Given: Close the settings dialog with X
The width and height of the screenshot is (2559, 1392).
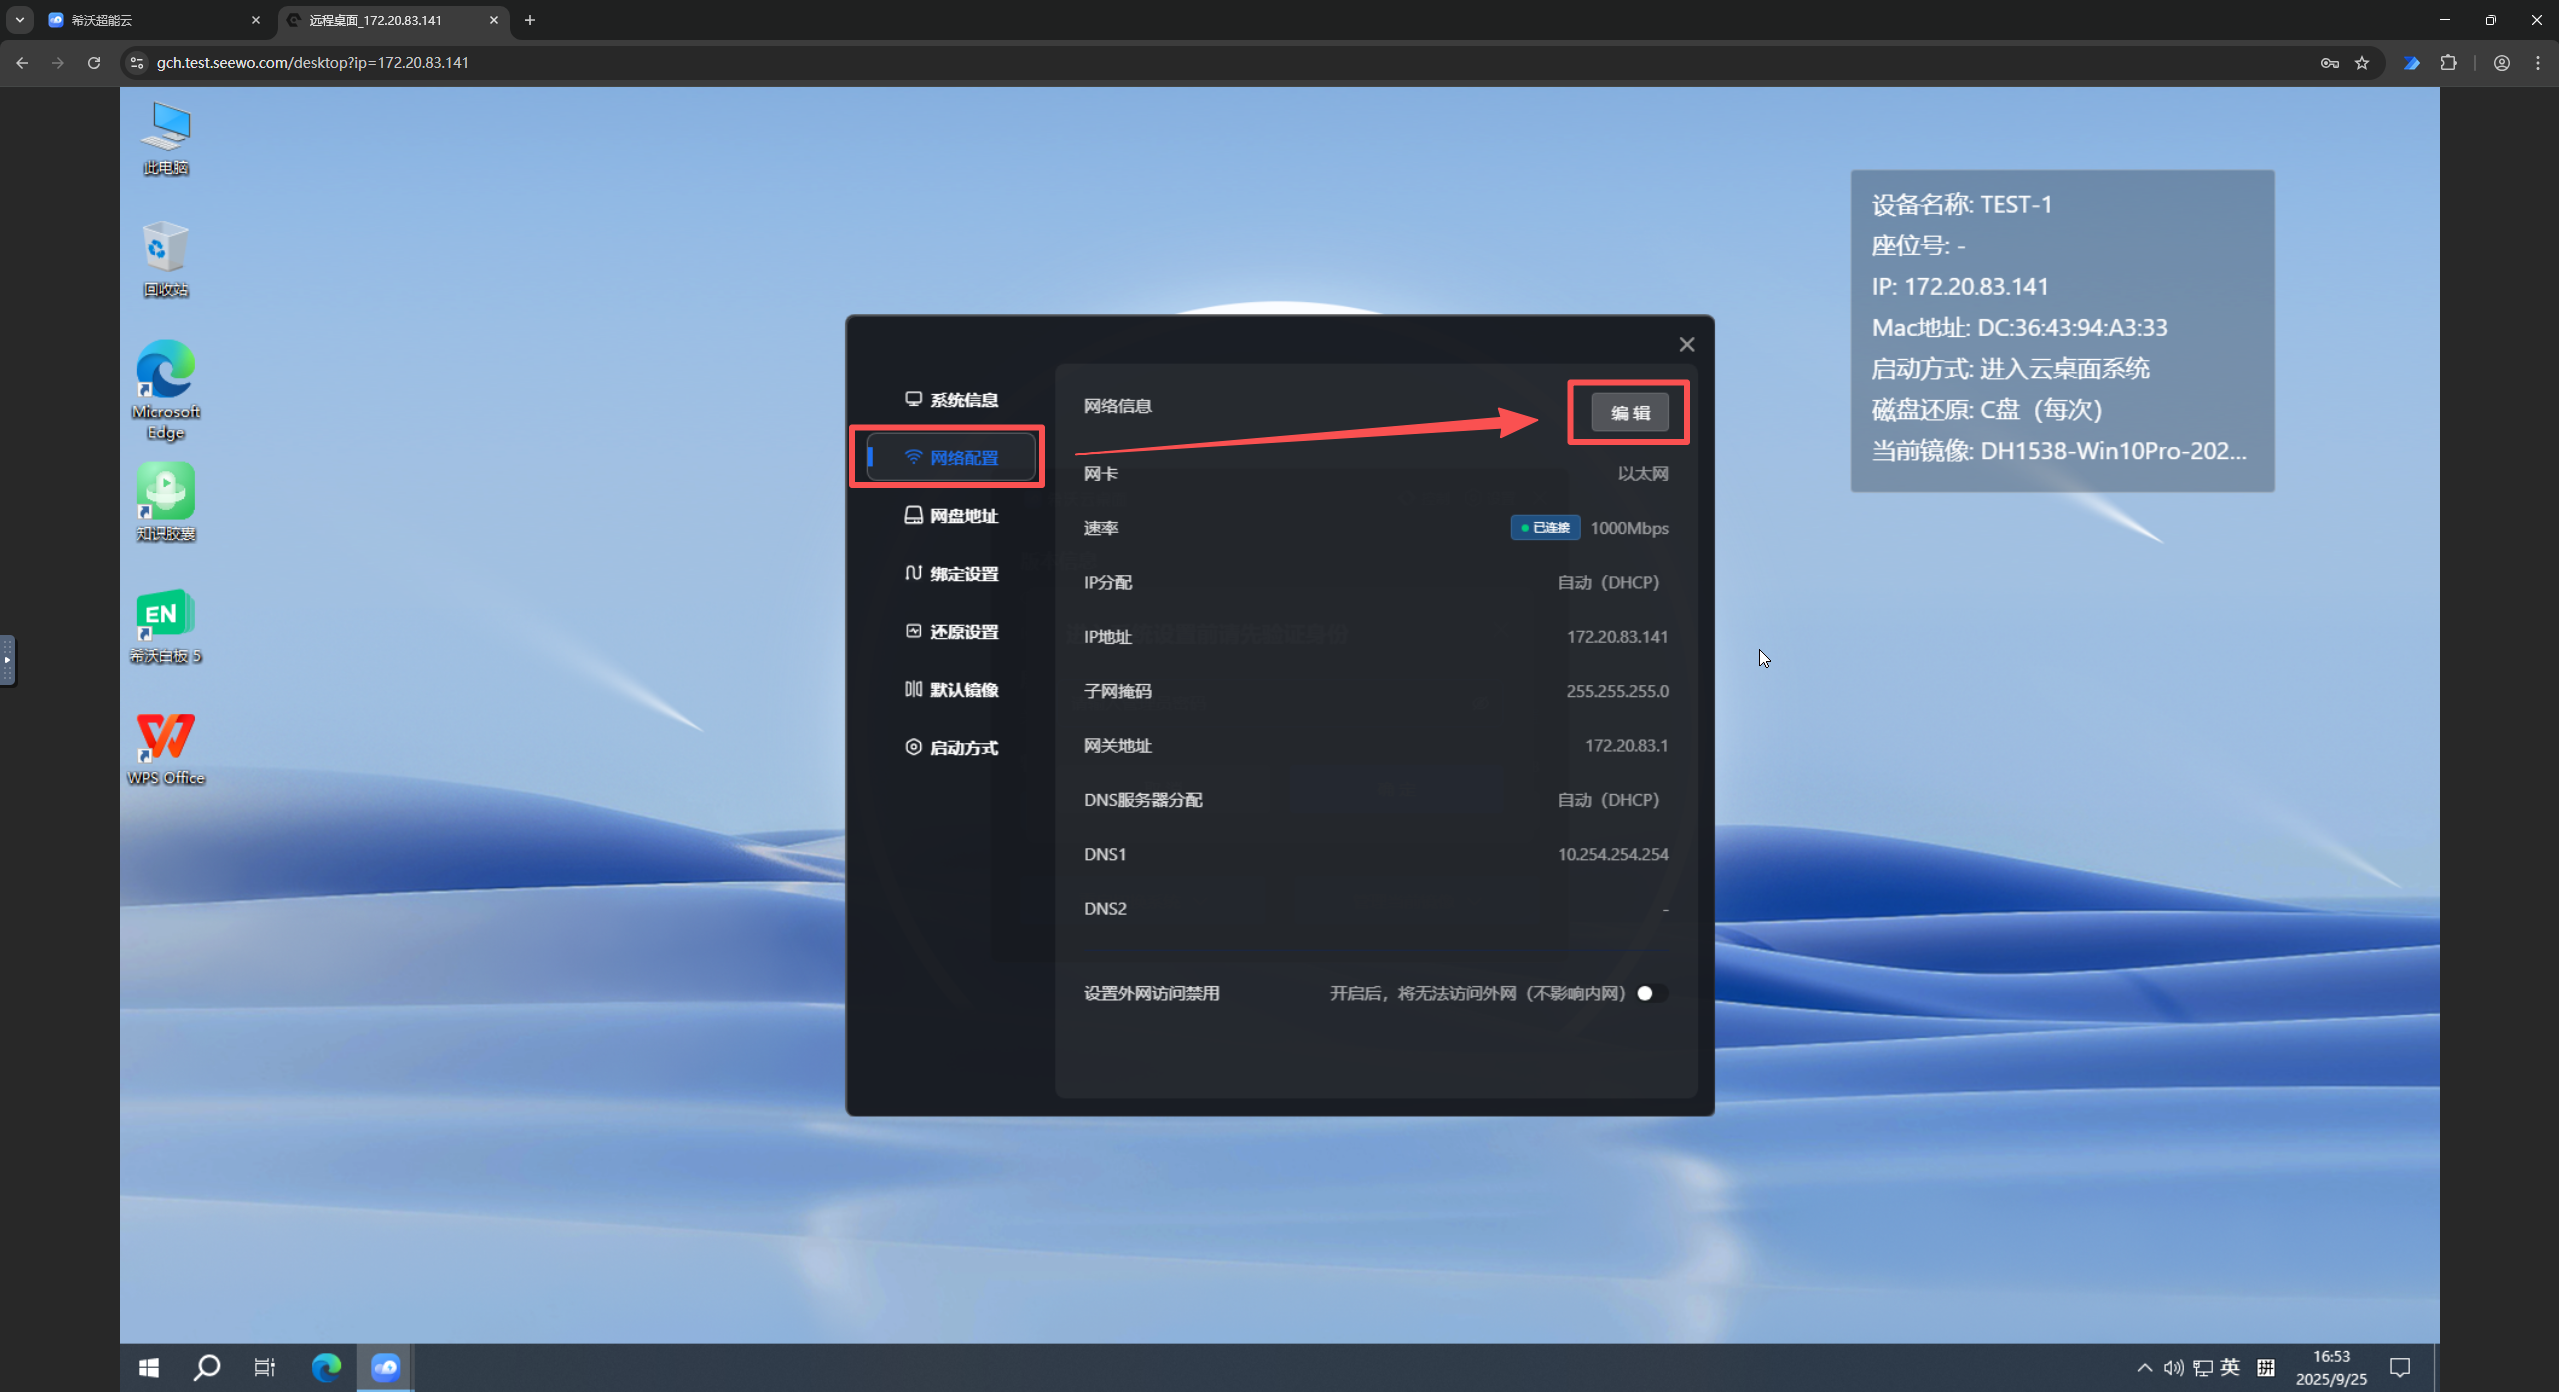Looking at the screenshot, I should (x=1686, y=345).
